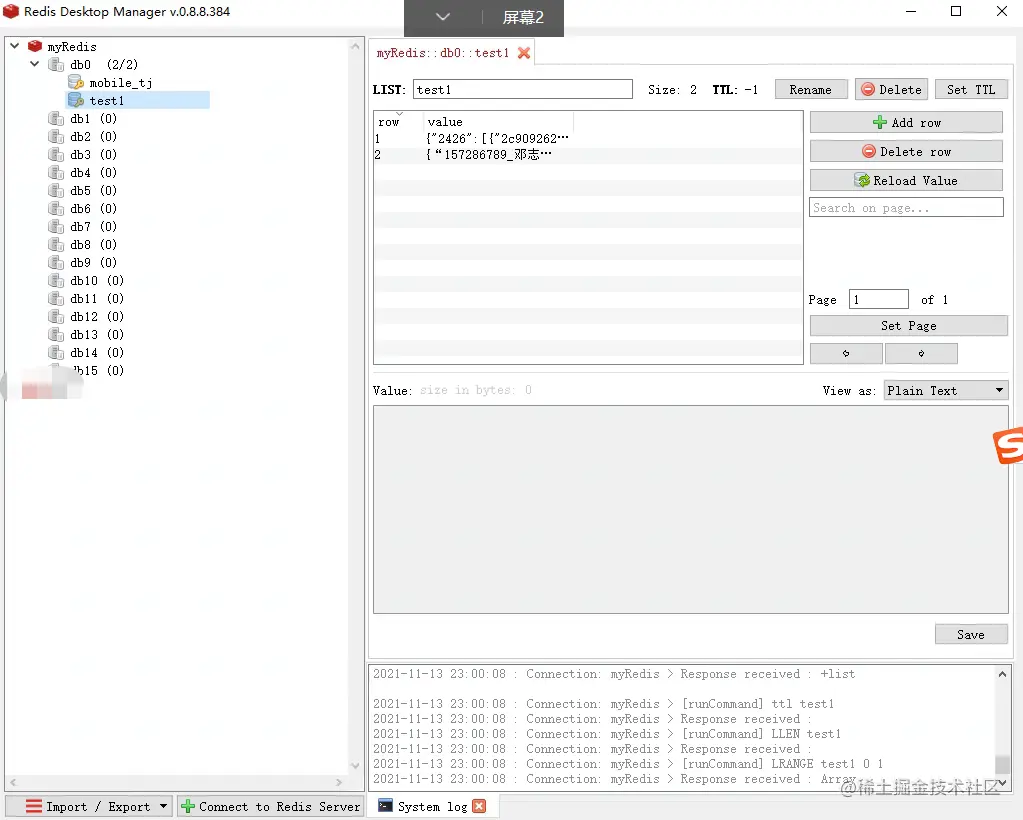Click the LLEN test1 log line
The height and width of the screenshot is (820, 1023).
pyautogui.click(x=607, y=734)
